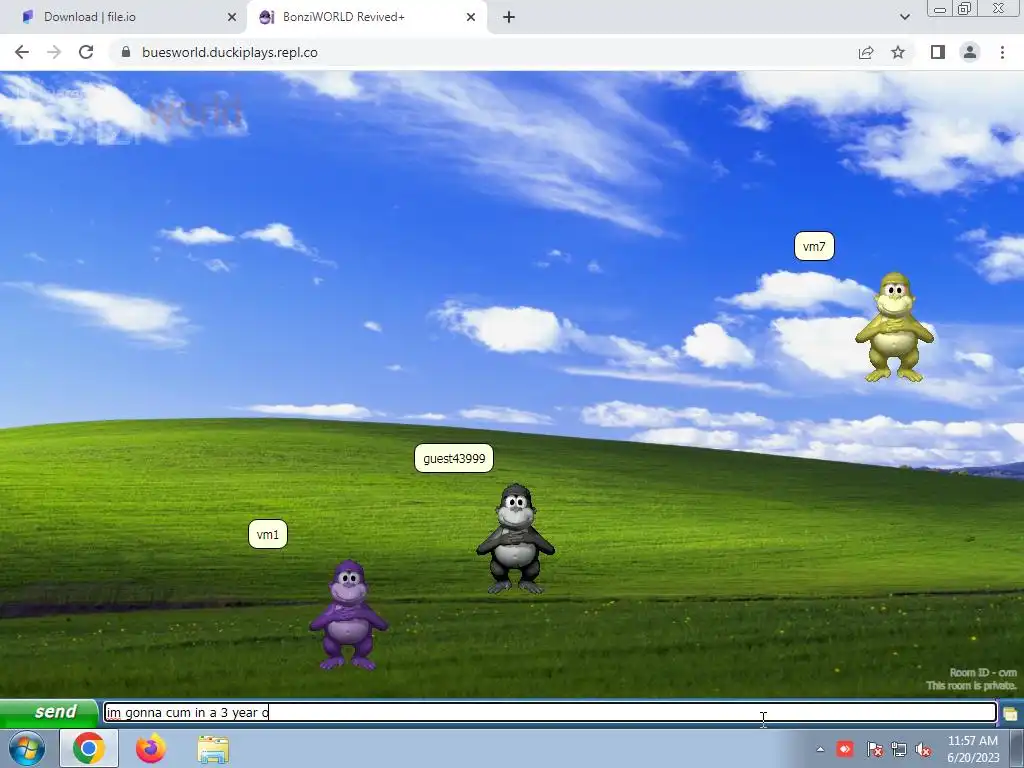Image resolution: width=1024 pixels, height=768 pixels.
Task: Open Windows Explorer from the taskbar
Action: (213, 749)
